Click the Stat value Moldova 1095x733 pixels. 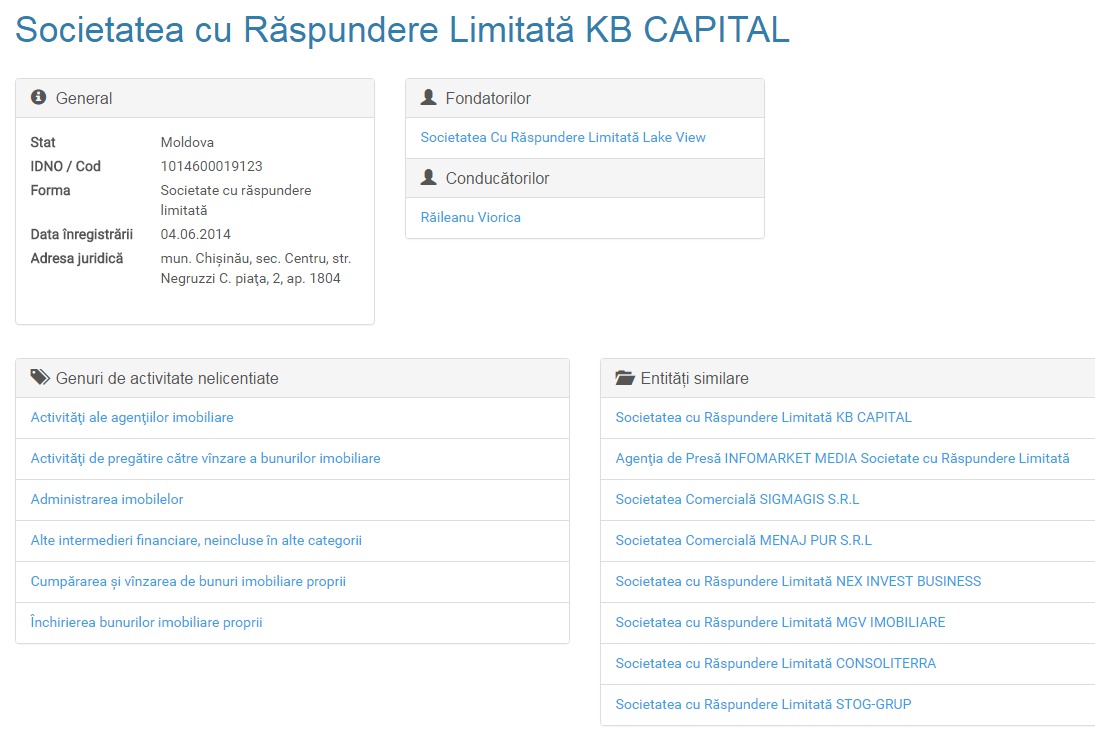click(187, 142)
